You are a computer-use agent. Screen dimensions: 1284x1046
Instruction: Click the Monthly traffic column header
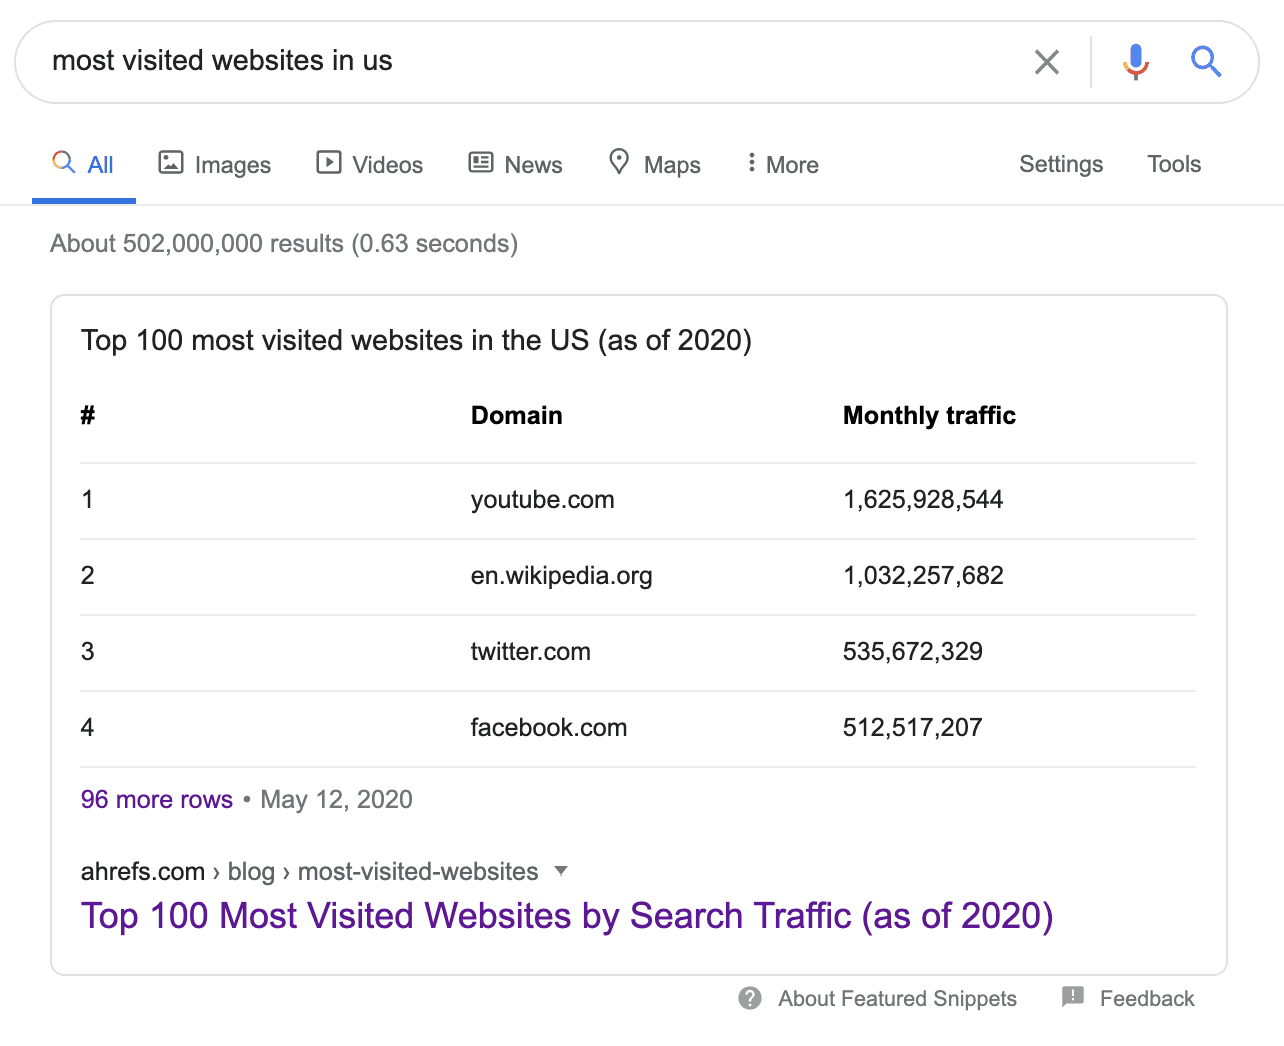pyautogui.click(x=930, y=415)
